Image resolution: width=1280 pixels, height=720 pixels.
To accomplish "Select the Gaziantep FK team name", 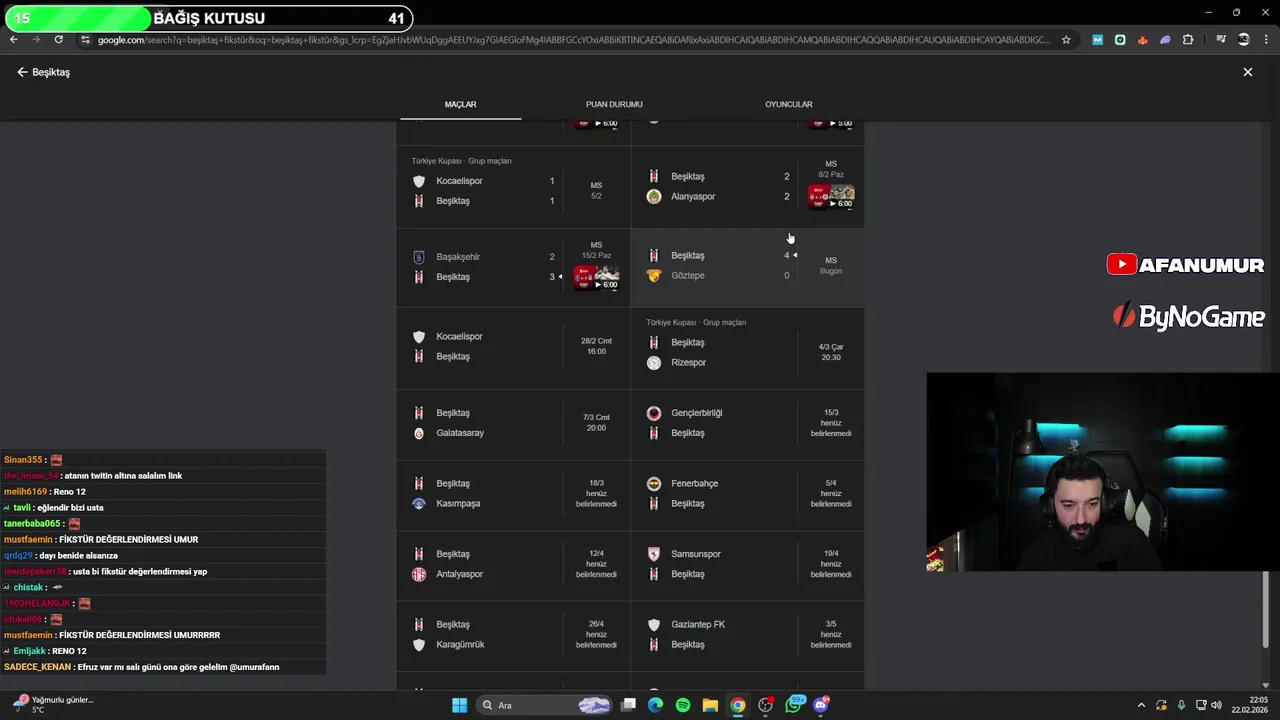I will (x=698, y=624).
